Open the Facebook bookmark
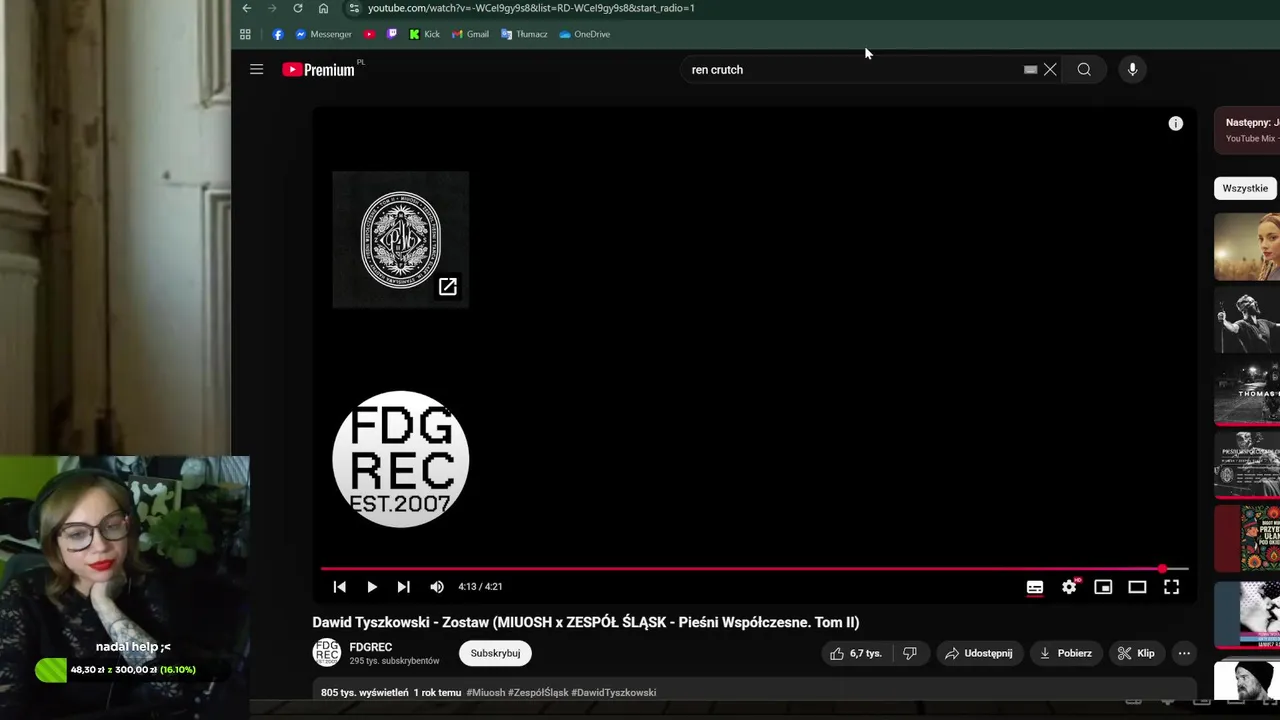Image resolution: width=1280 pixels, height=720 pixels. [278, 34]
